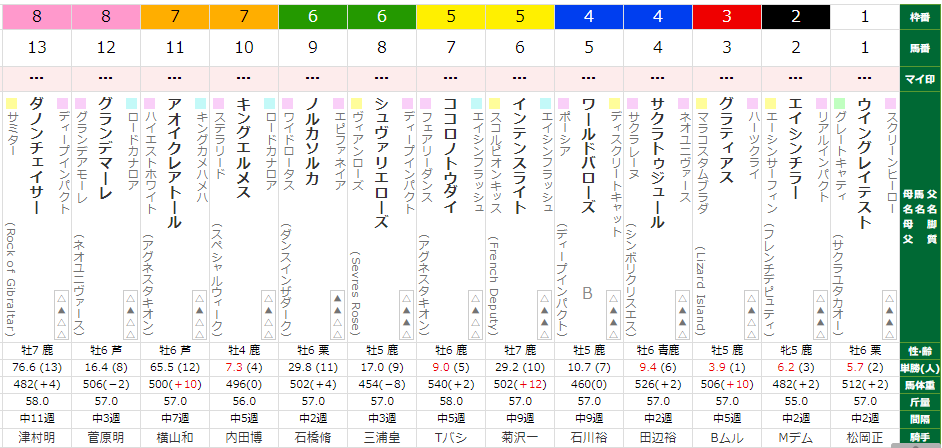
Task: Open the My印 selector for horse 5
Action: tap(589, 78)
